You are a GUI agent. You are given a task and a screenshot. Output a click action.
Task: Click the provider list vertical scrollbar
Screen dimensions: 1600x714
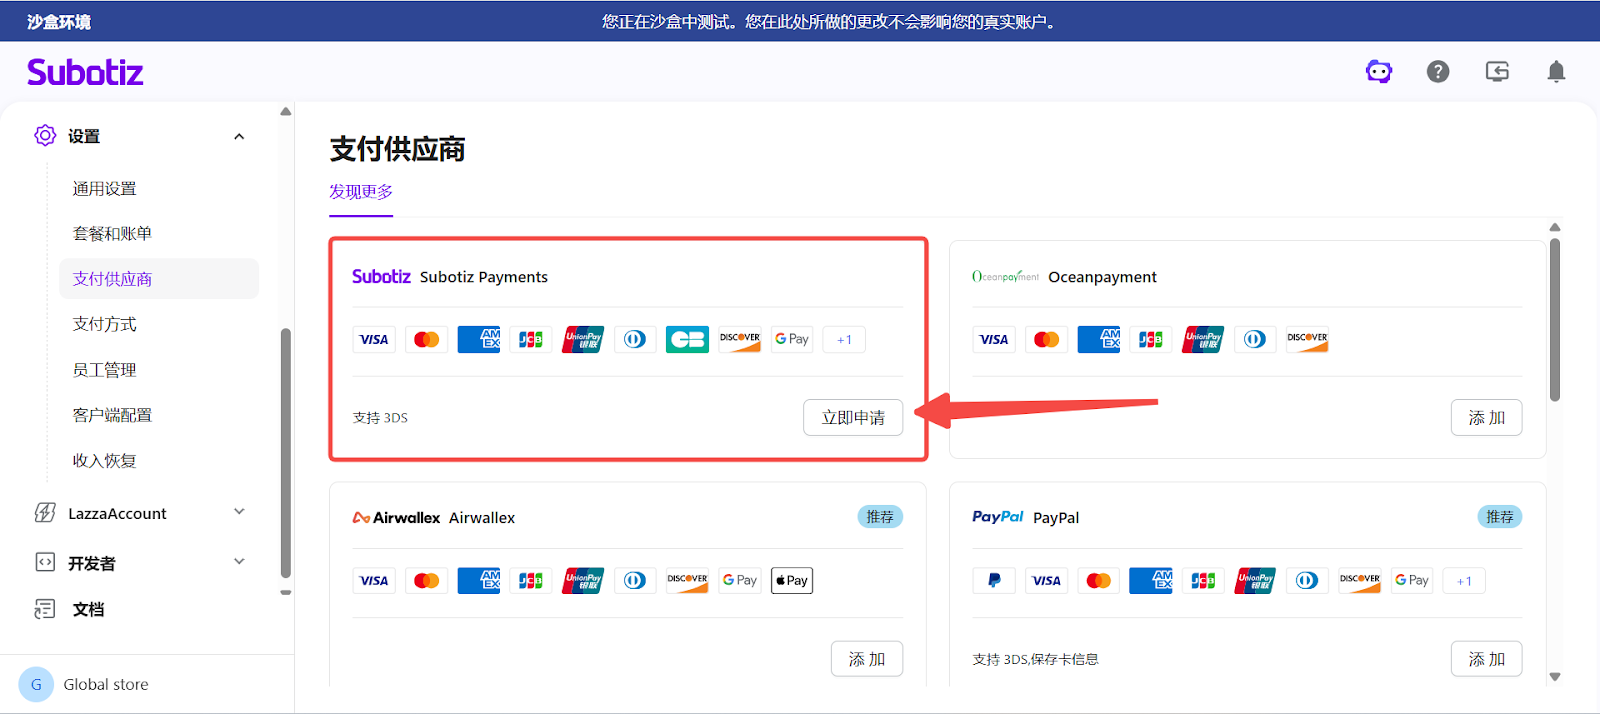(1554, 320)
